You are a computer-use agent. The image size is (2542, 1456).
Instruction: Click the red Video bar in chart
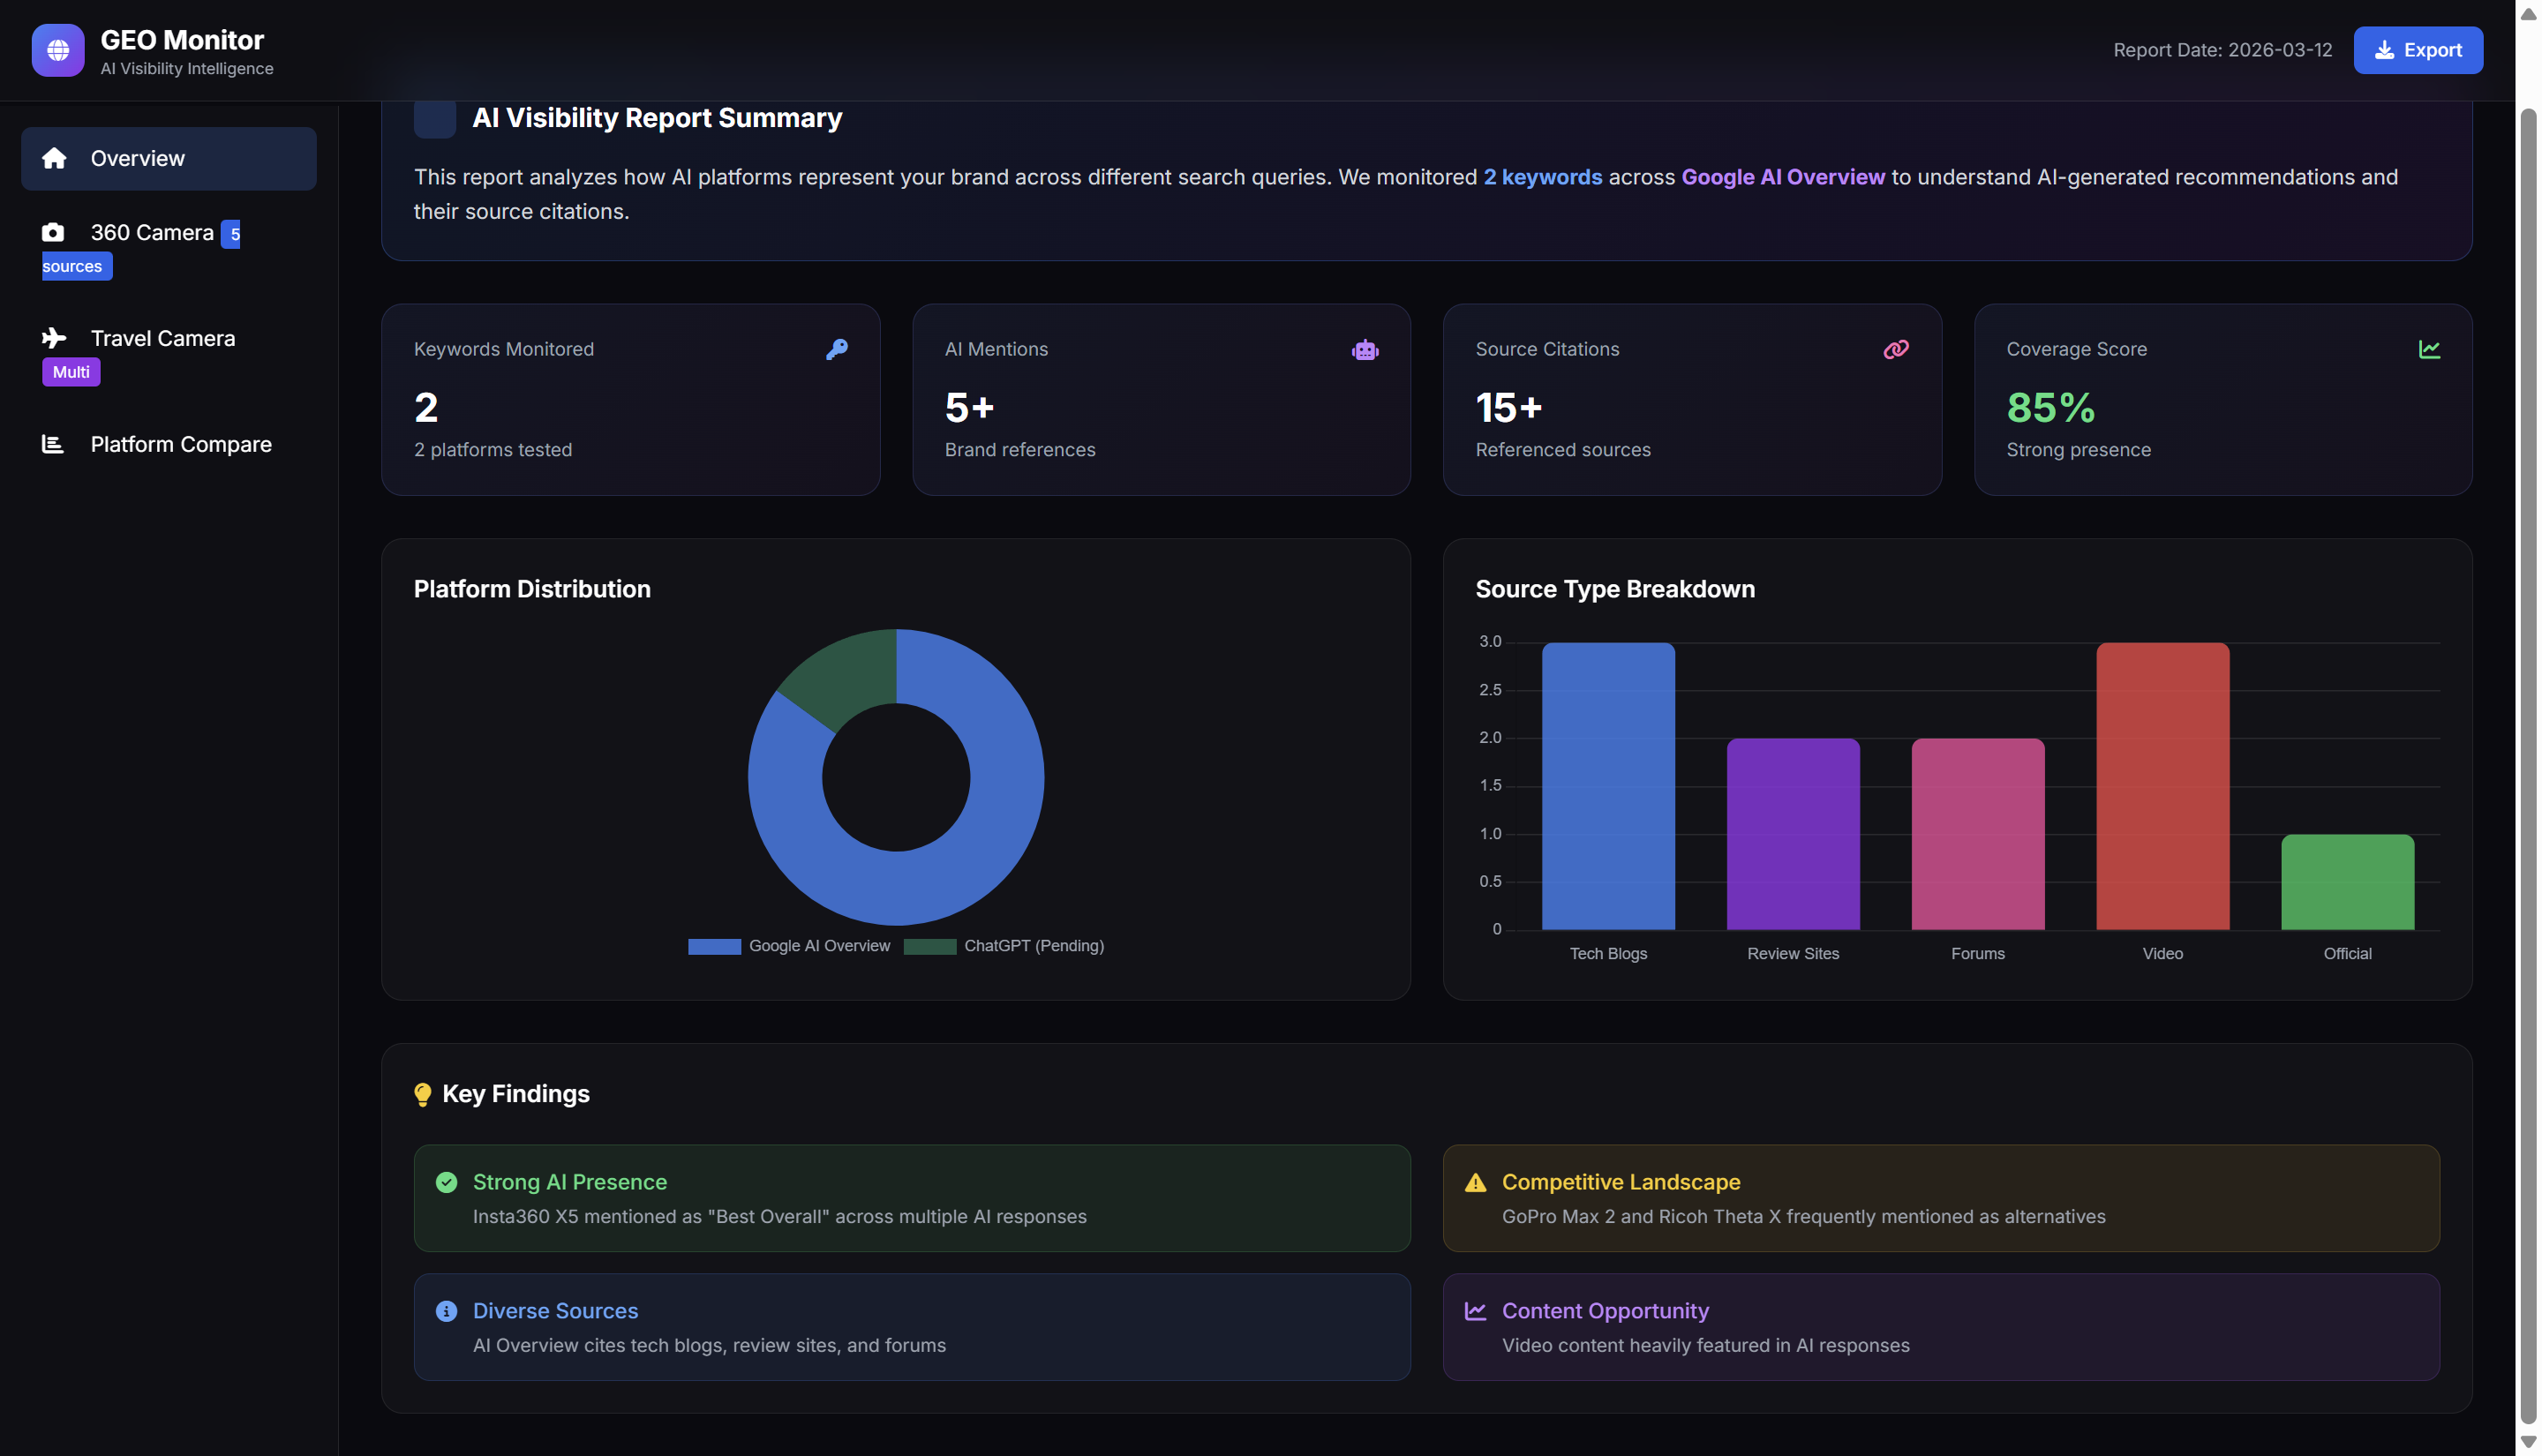pyautogui.click(x=2161, y=786)
